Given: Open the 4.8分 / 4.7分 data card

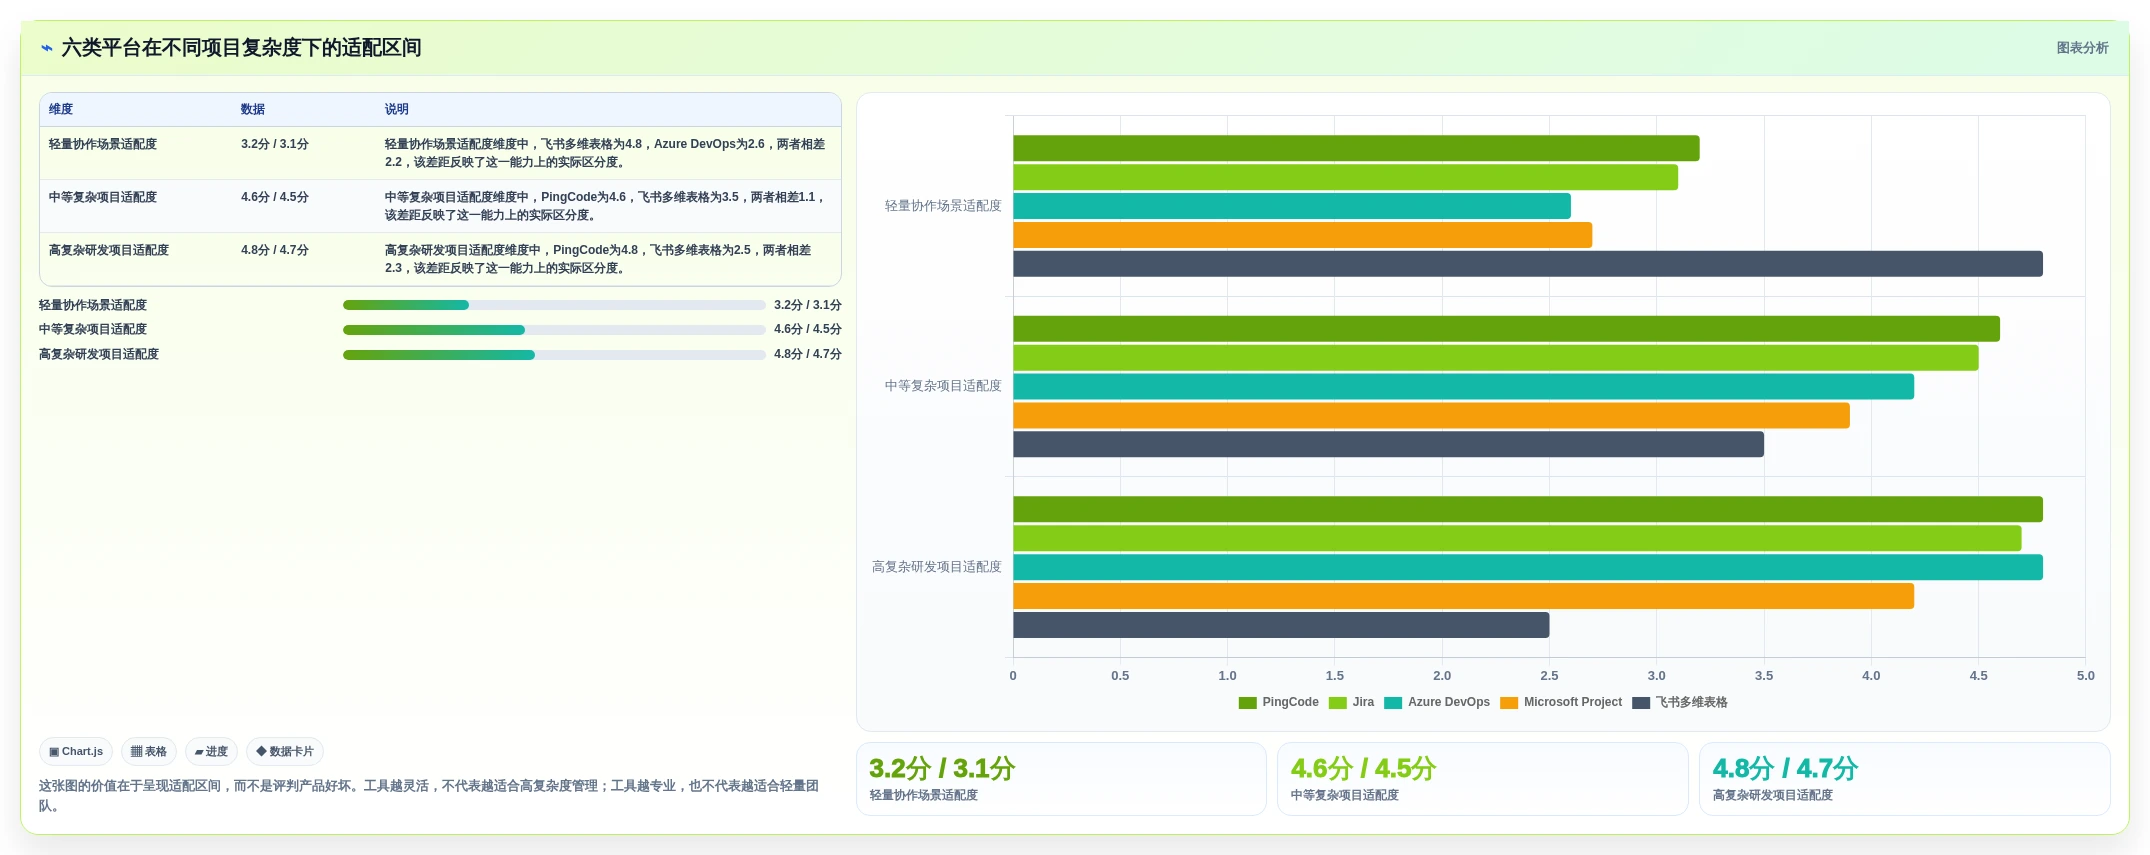Looking at the screenshot, I should [1904, 779].
